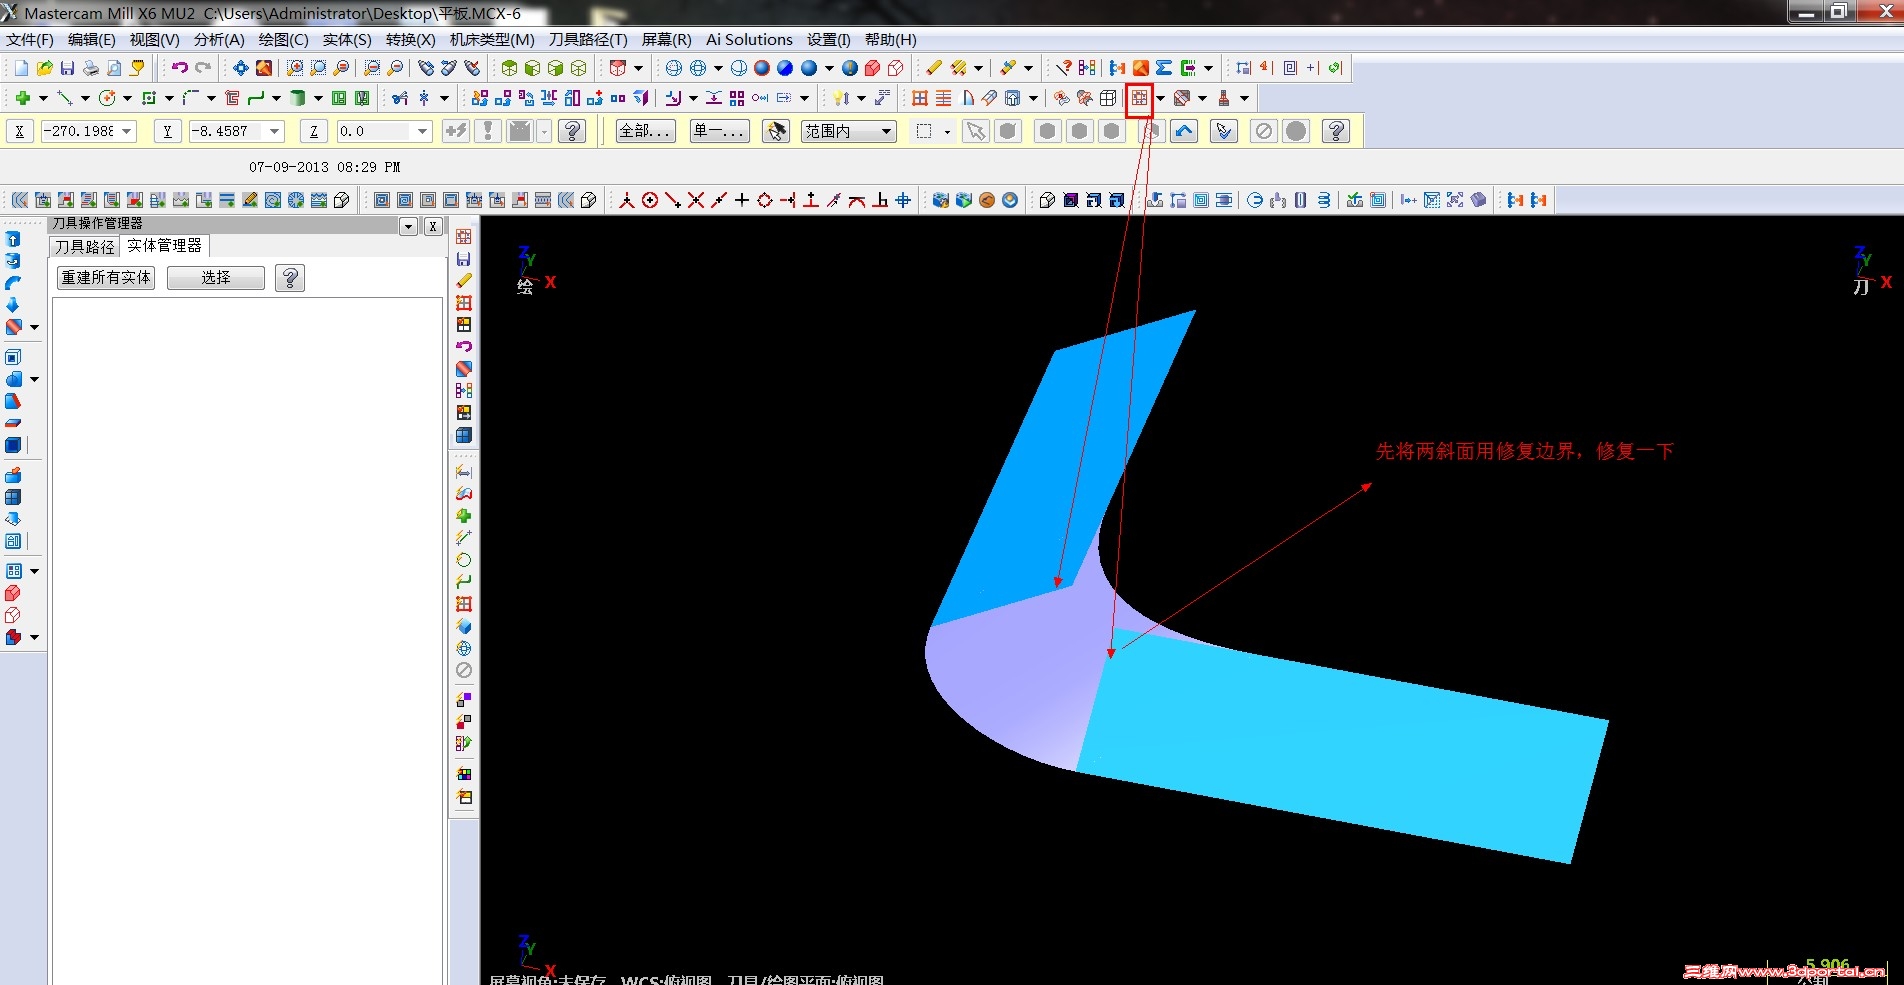The image size is (1904, 985).
Task: Click the 全部... selection button
Action: coord(645,131)
